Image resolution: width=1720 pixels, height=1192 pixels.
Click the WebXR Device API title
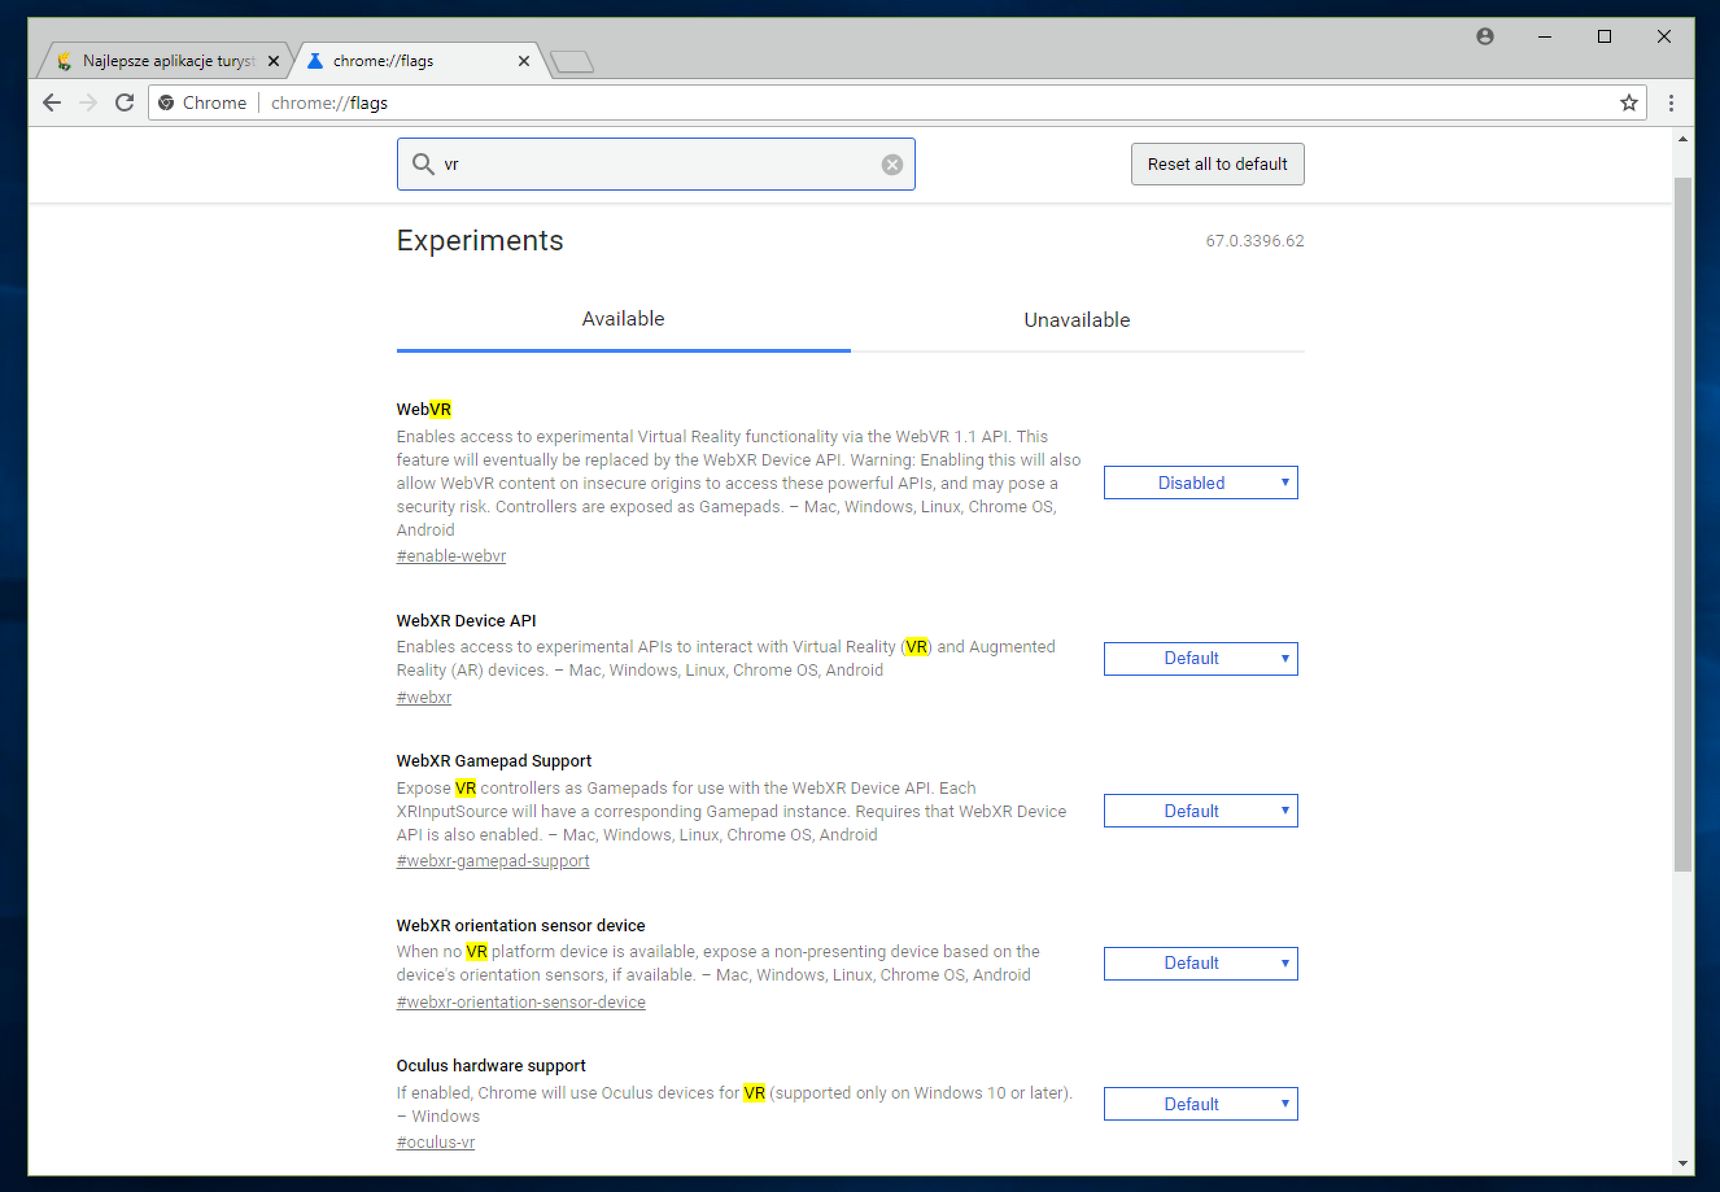(466, 621)
